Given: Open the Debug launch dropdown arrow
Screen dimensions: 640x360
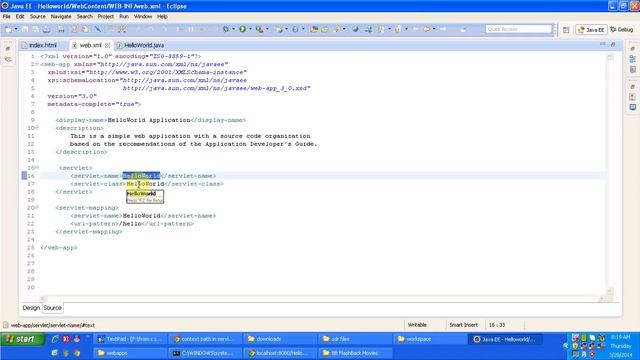Looking at the screenshot, I should (233, 29).
